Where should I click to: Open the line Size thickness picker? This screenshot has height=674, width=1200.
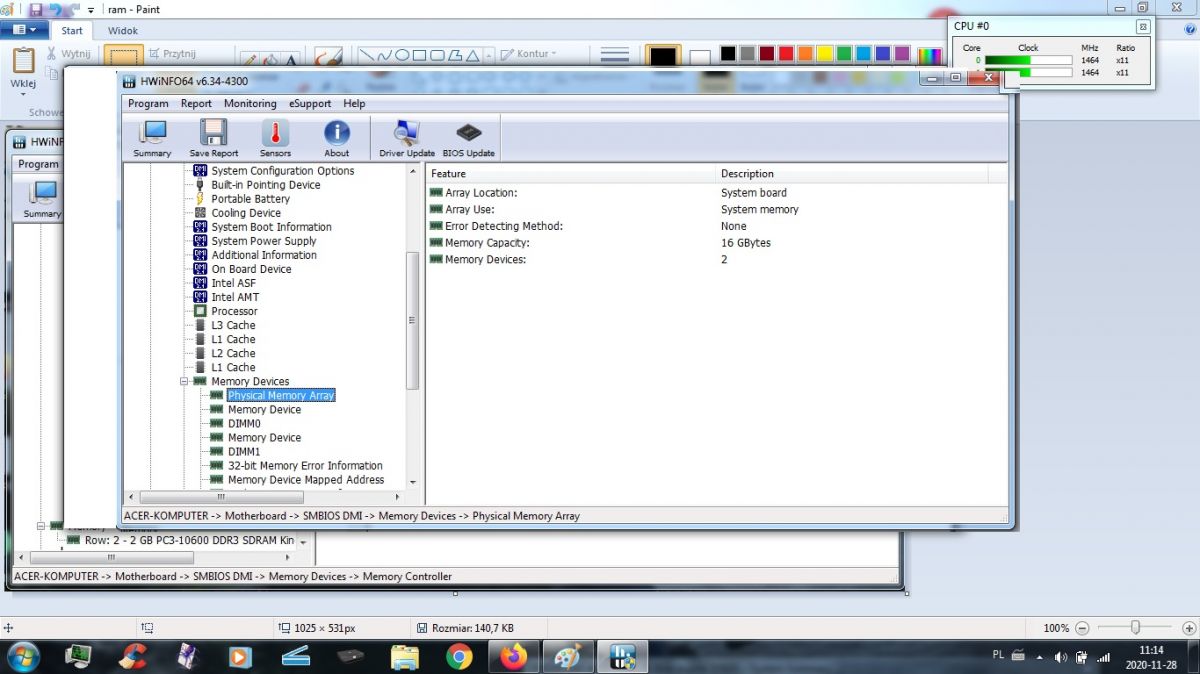[614, 56]
